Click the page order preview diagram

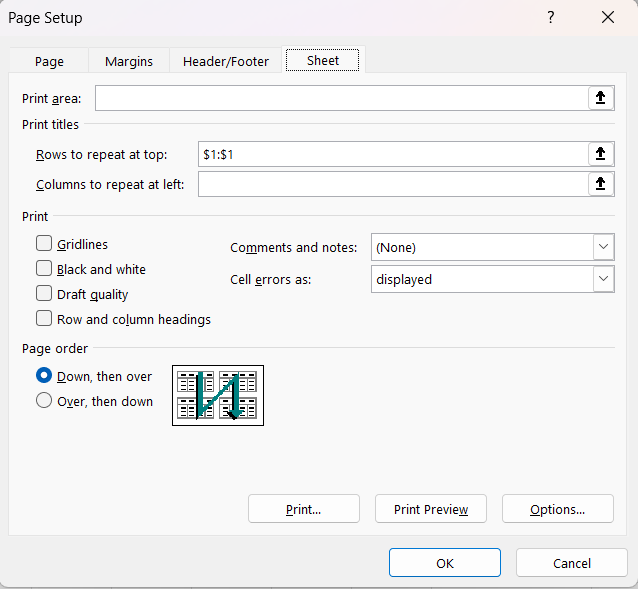pos(218,395)
